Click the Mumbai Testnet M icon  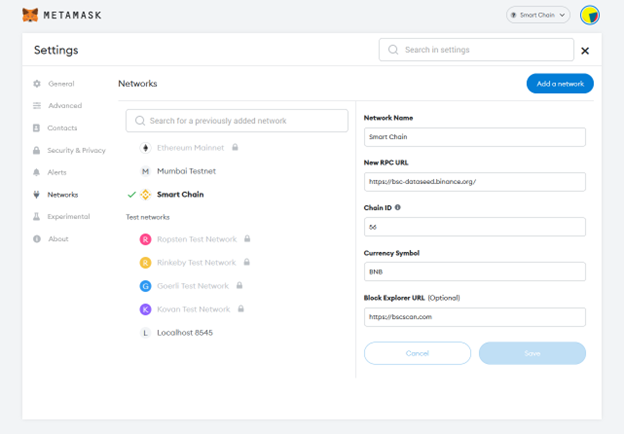145,171
